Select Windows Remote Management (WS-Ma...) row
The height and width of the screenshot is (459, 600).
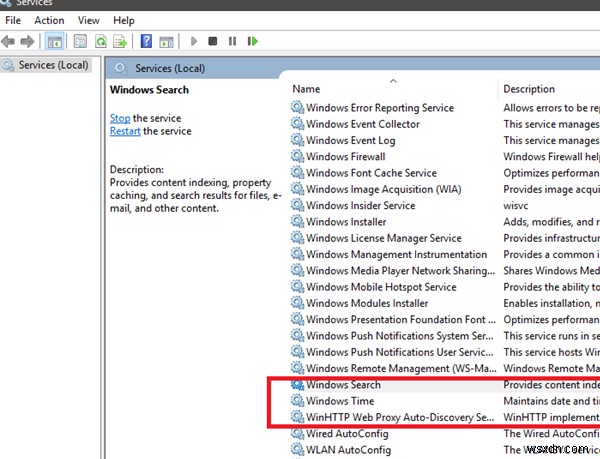(445, 368)
